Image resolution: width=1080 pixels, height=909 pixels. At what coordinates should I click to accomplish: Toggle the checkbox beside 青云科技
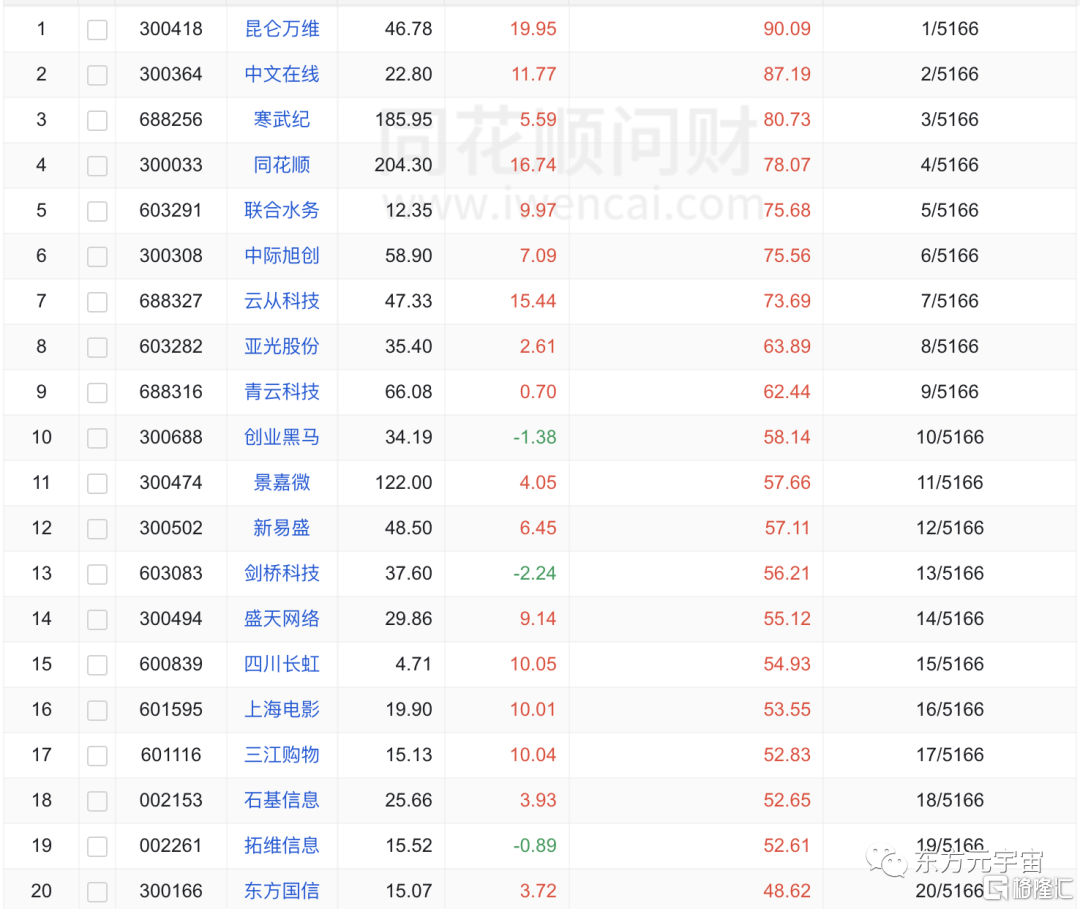click(x=97, y=393)
